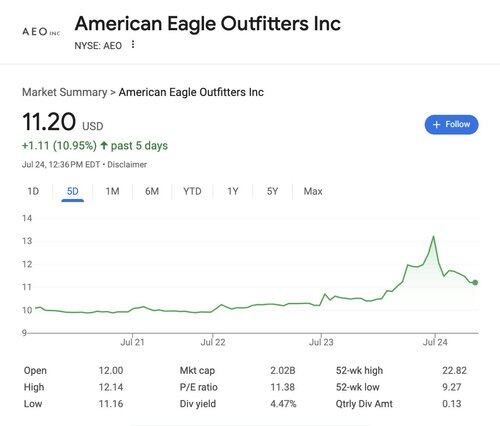500x426 pixels.
Task: Click the current price dot on chart
Action: [475, 283]
